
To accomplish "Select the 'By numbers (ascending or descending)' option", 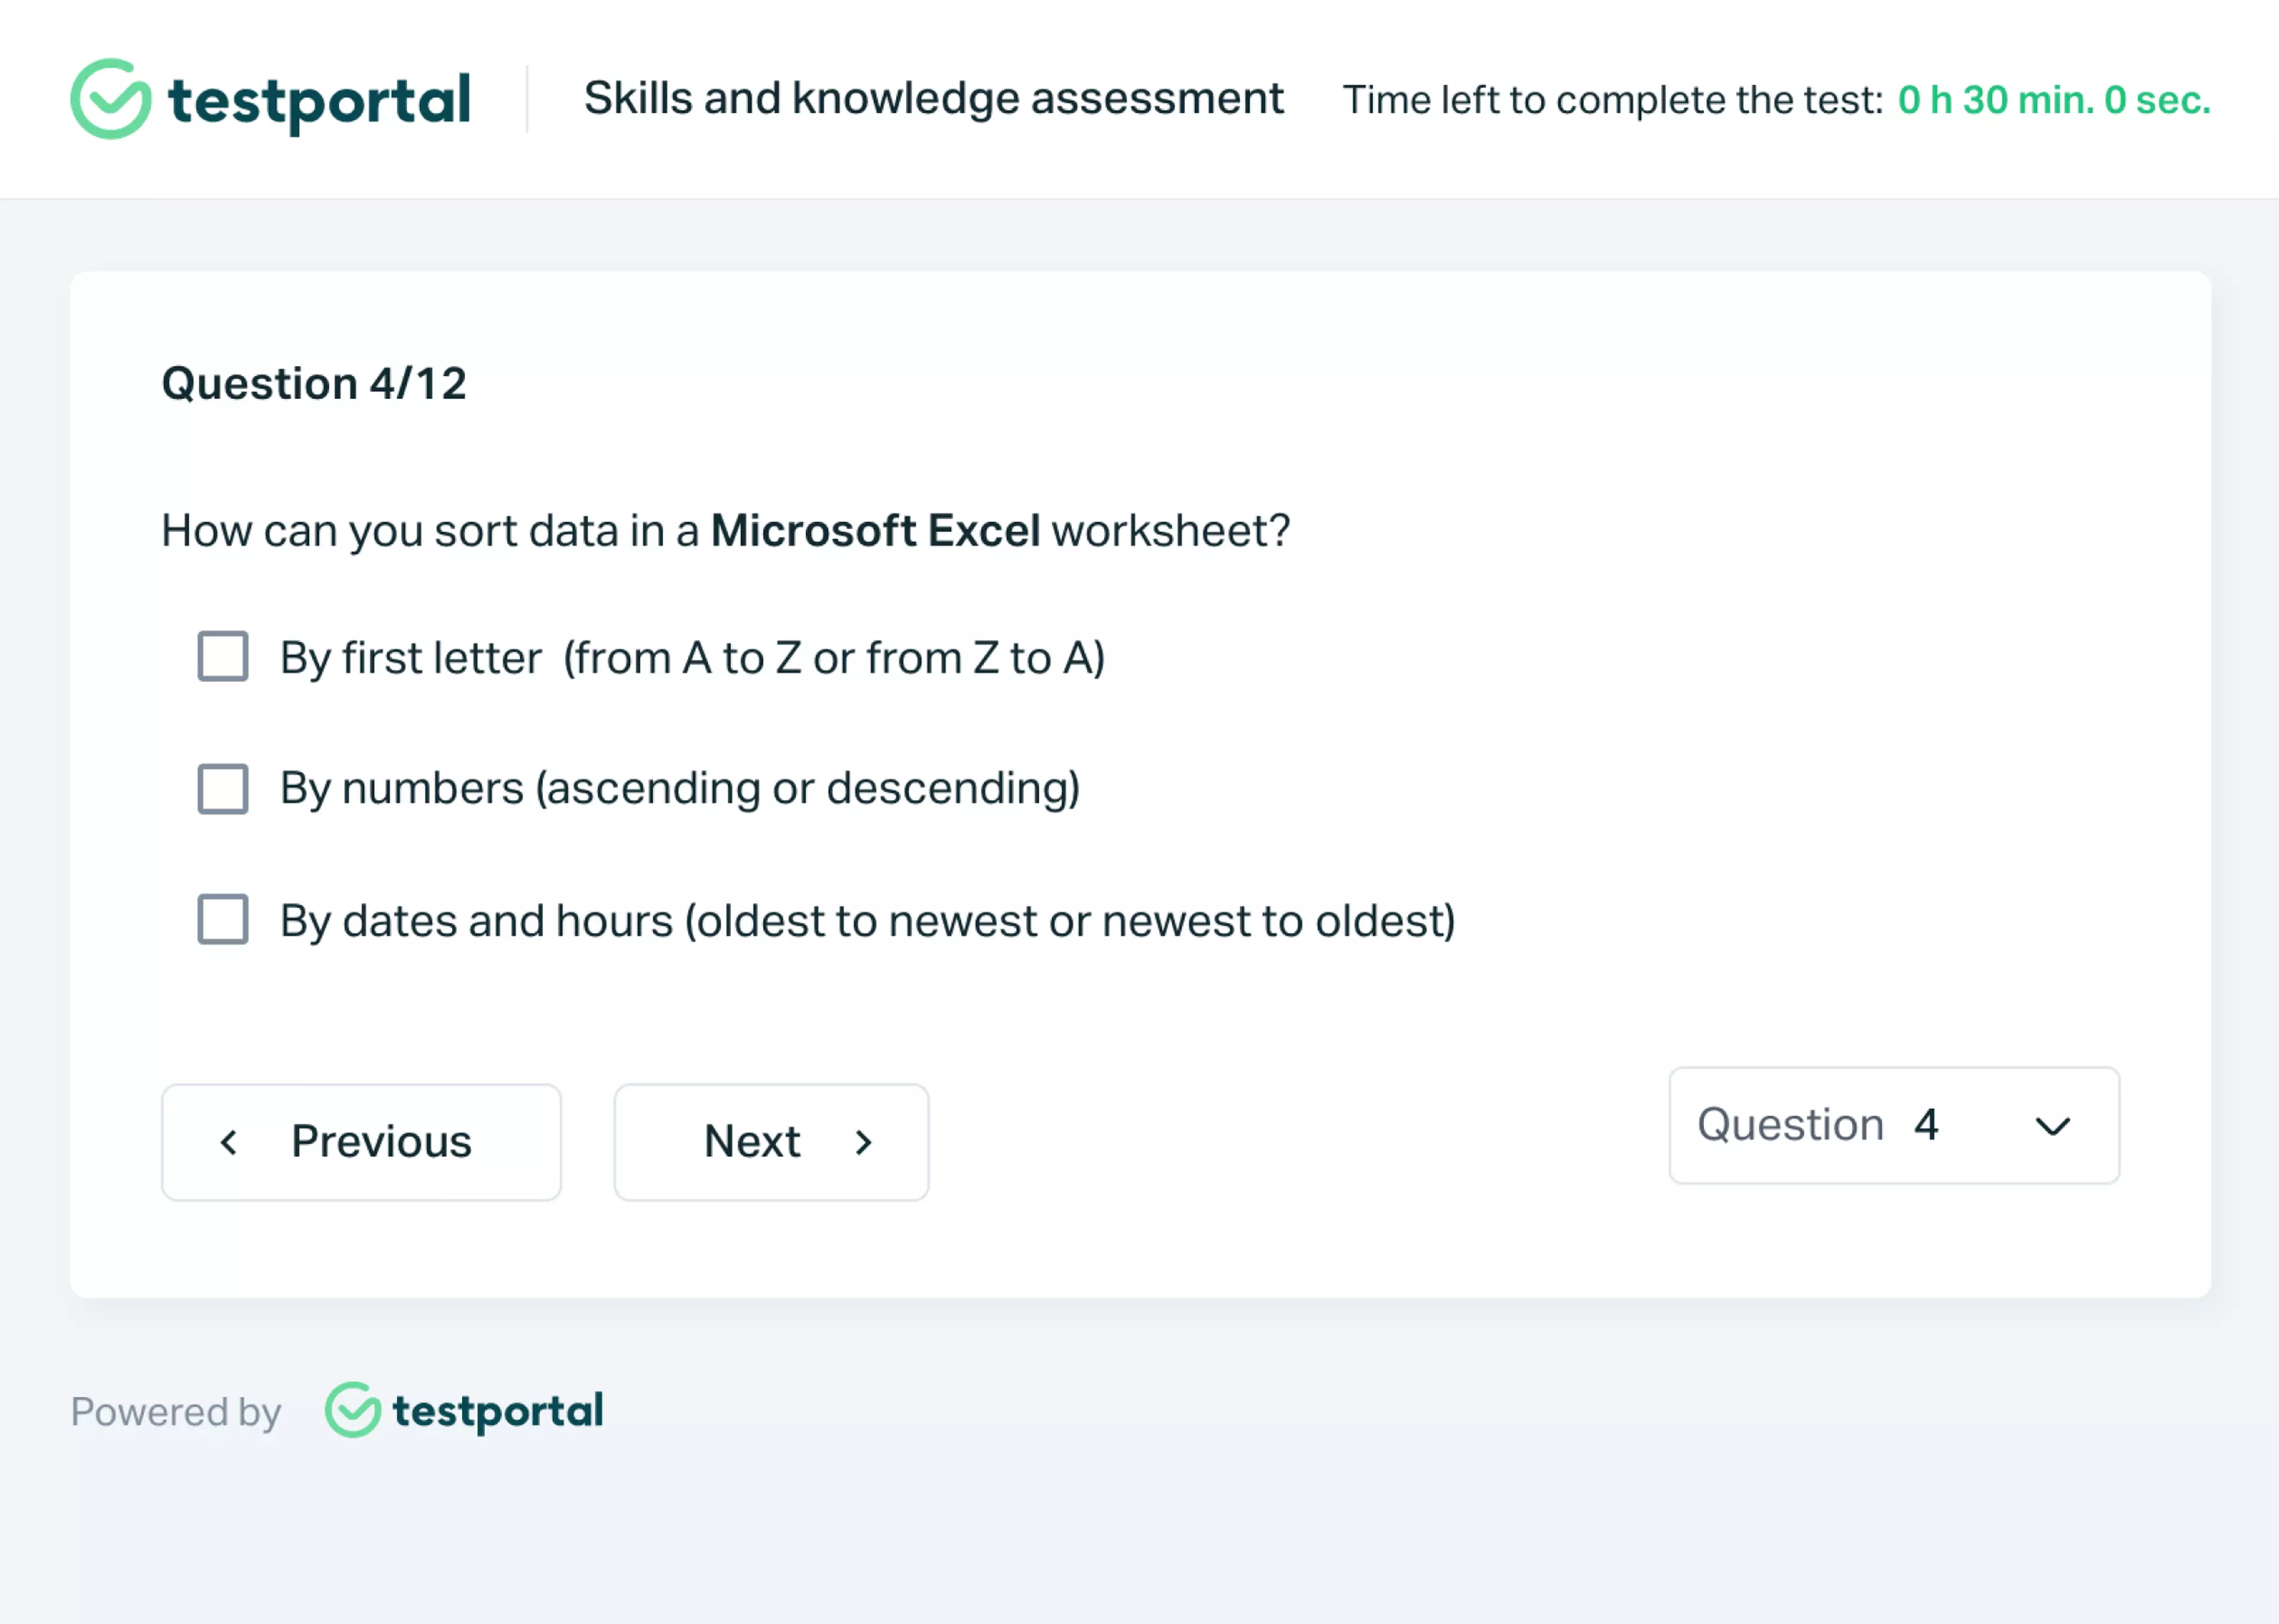I will [222, 789].
